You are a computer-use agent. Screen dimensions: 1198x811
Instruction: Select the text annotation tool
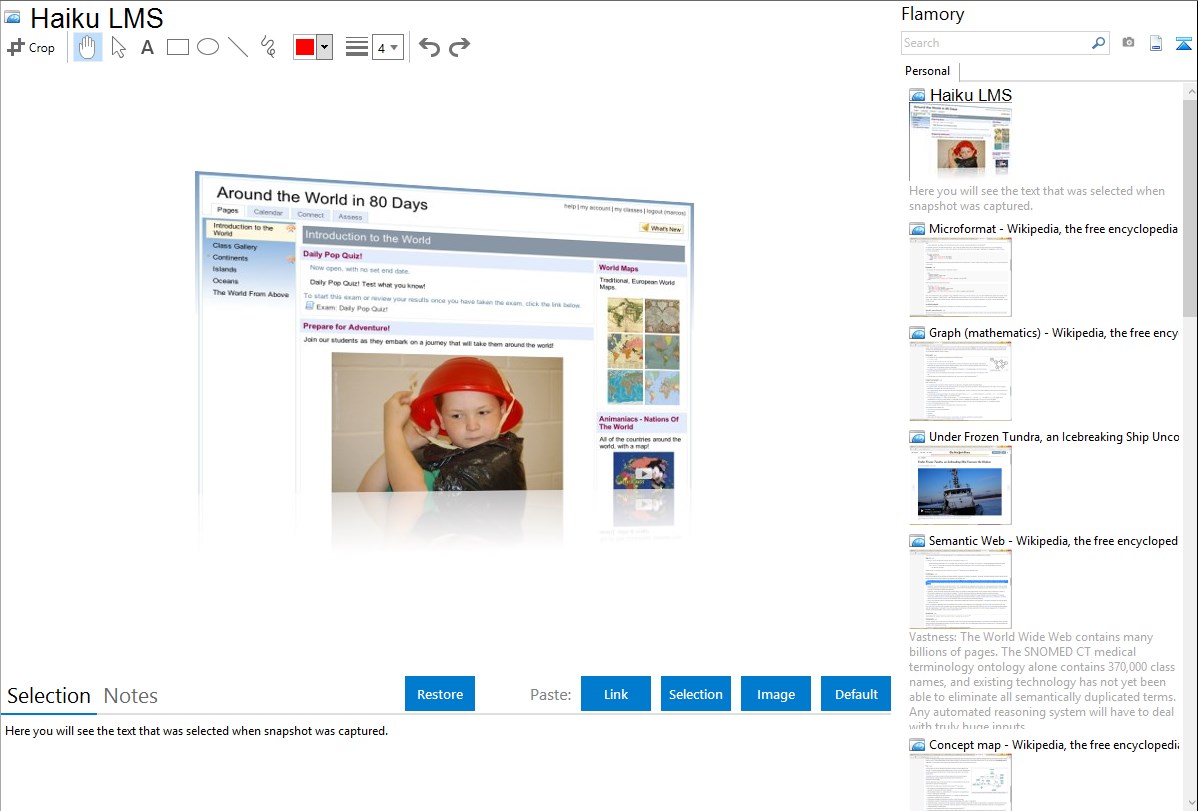click(x=147, y=47)
